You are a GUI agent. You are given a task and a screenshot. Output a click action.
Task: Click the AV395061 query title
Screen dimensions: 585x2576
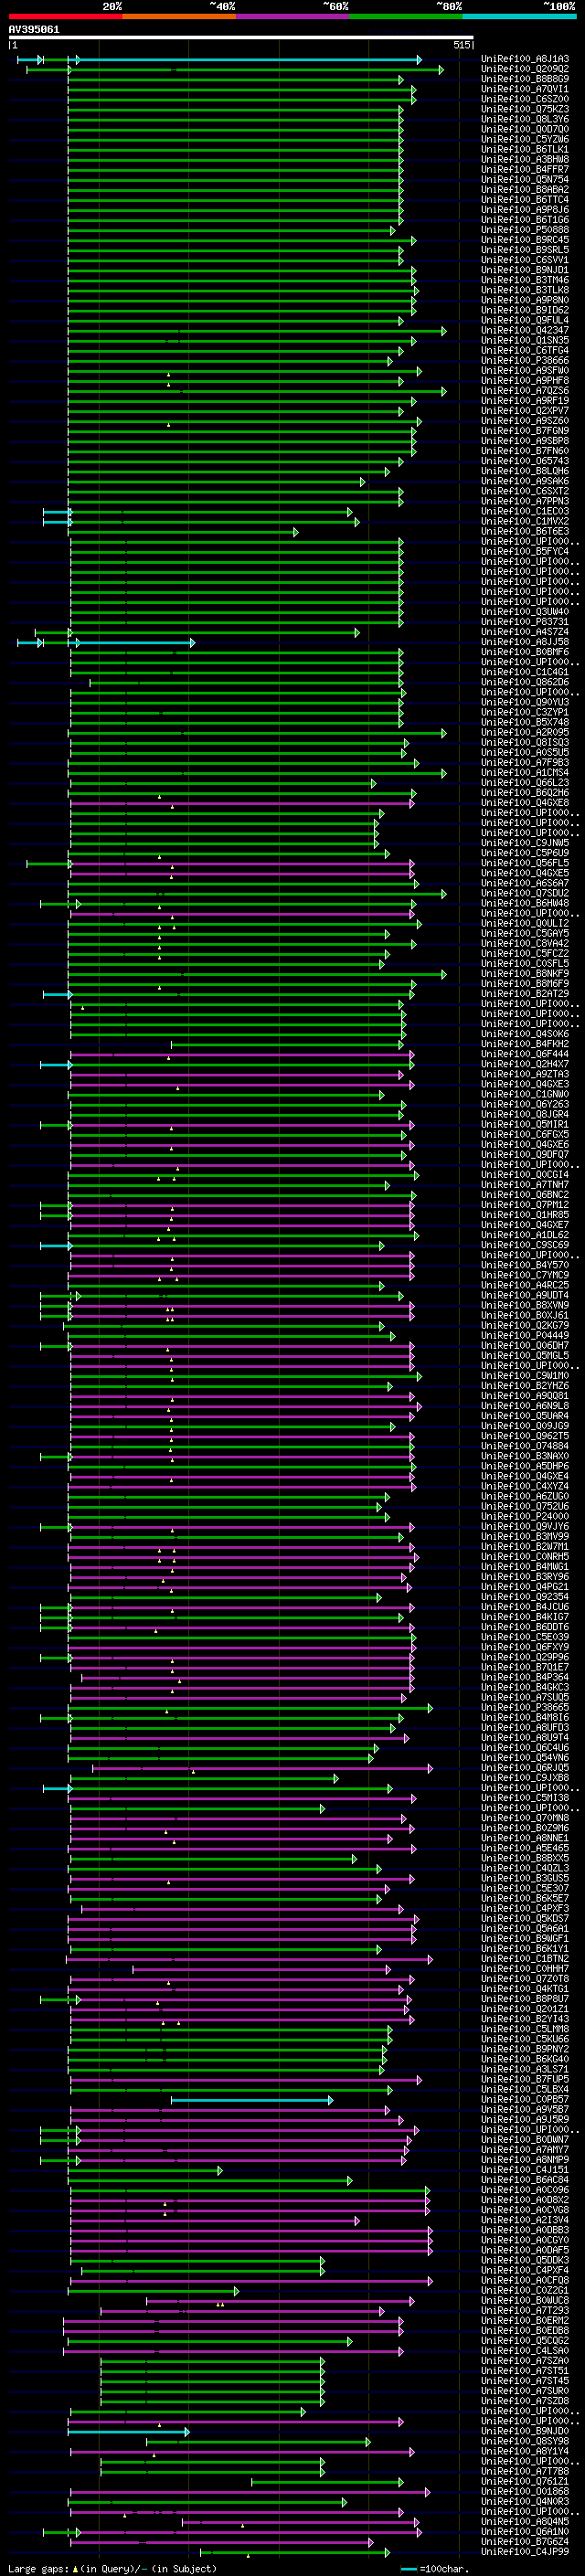pyautogui.click(x=34, y=30)
